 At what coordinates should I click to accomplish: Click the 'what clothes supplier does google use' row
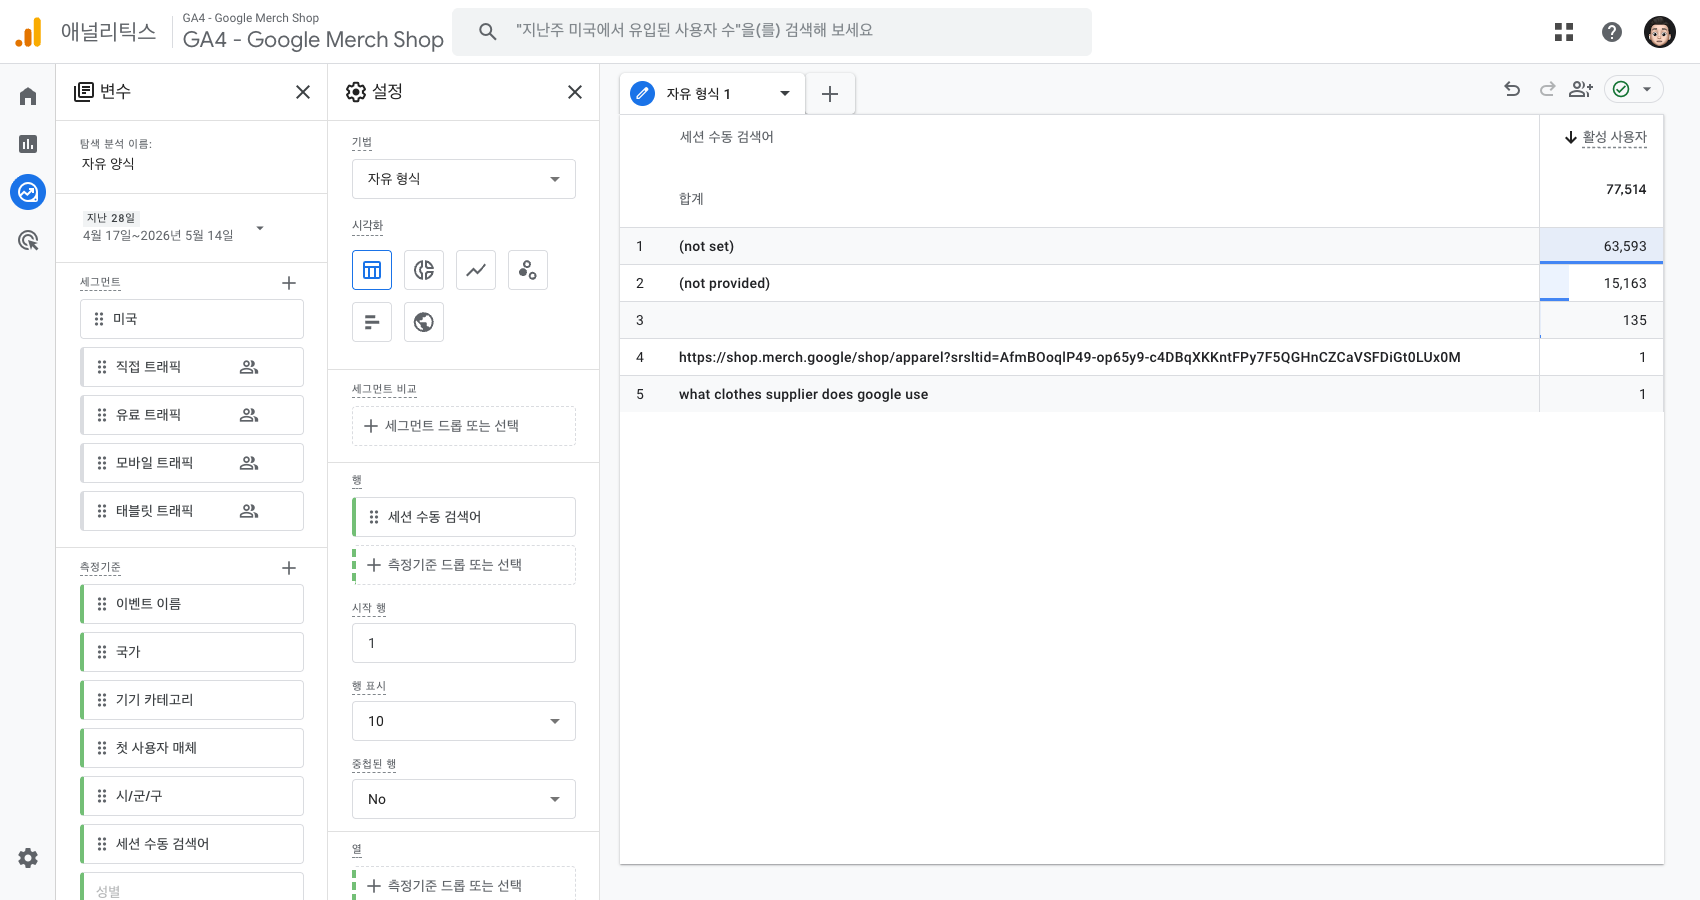(x=1141, y=394)
